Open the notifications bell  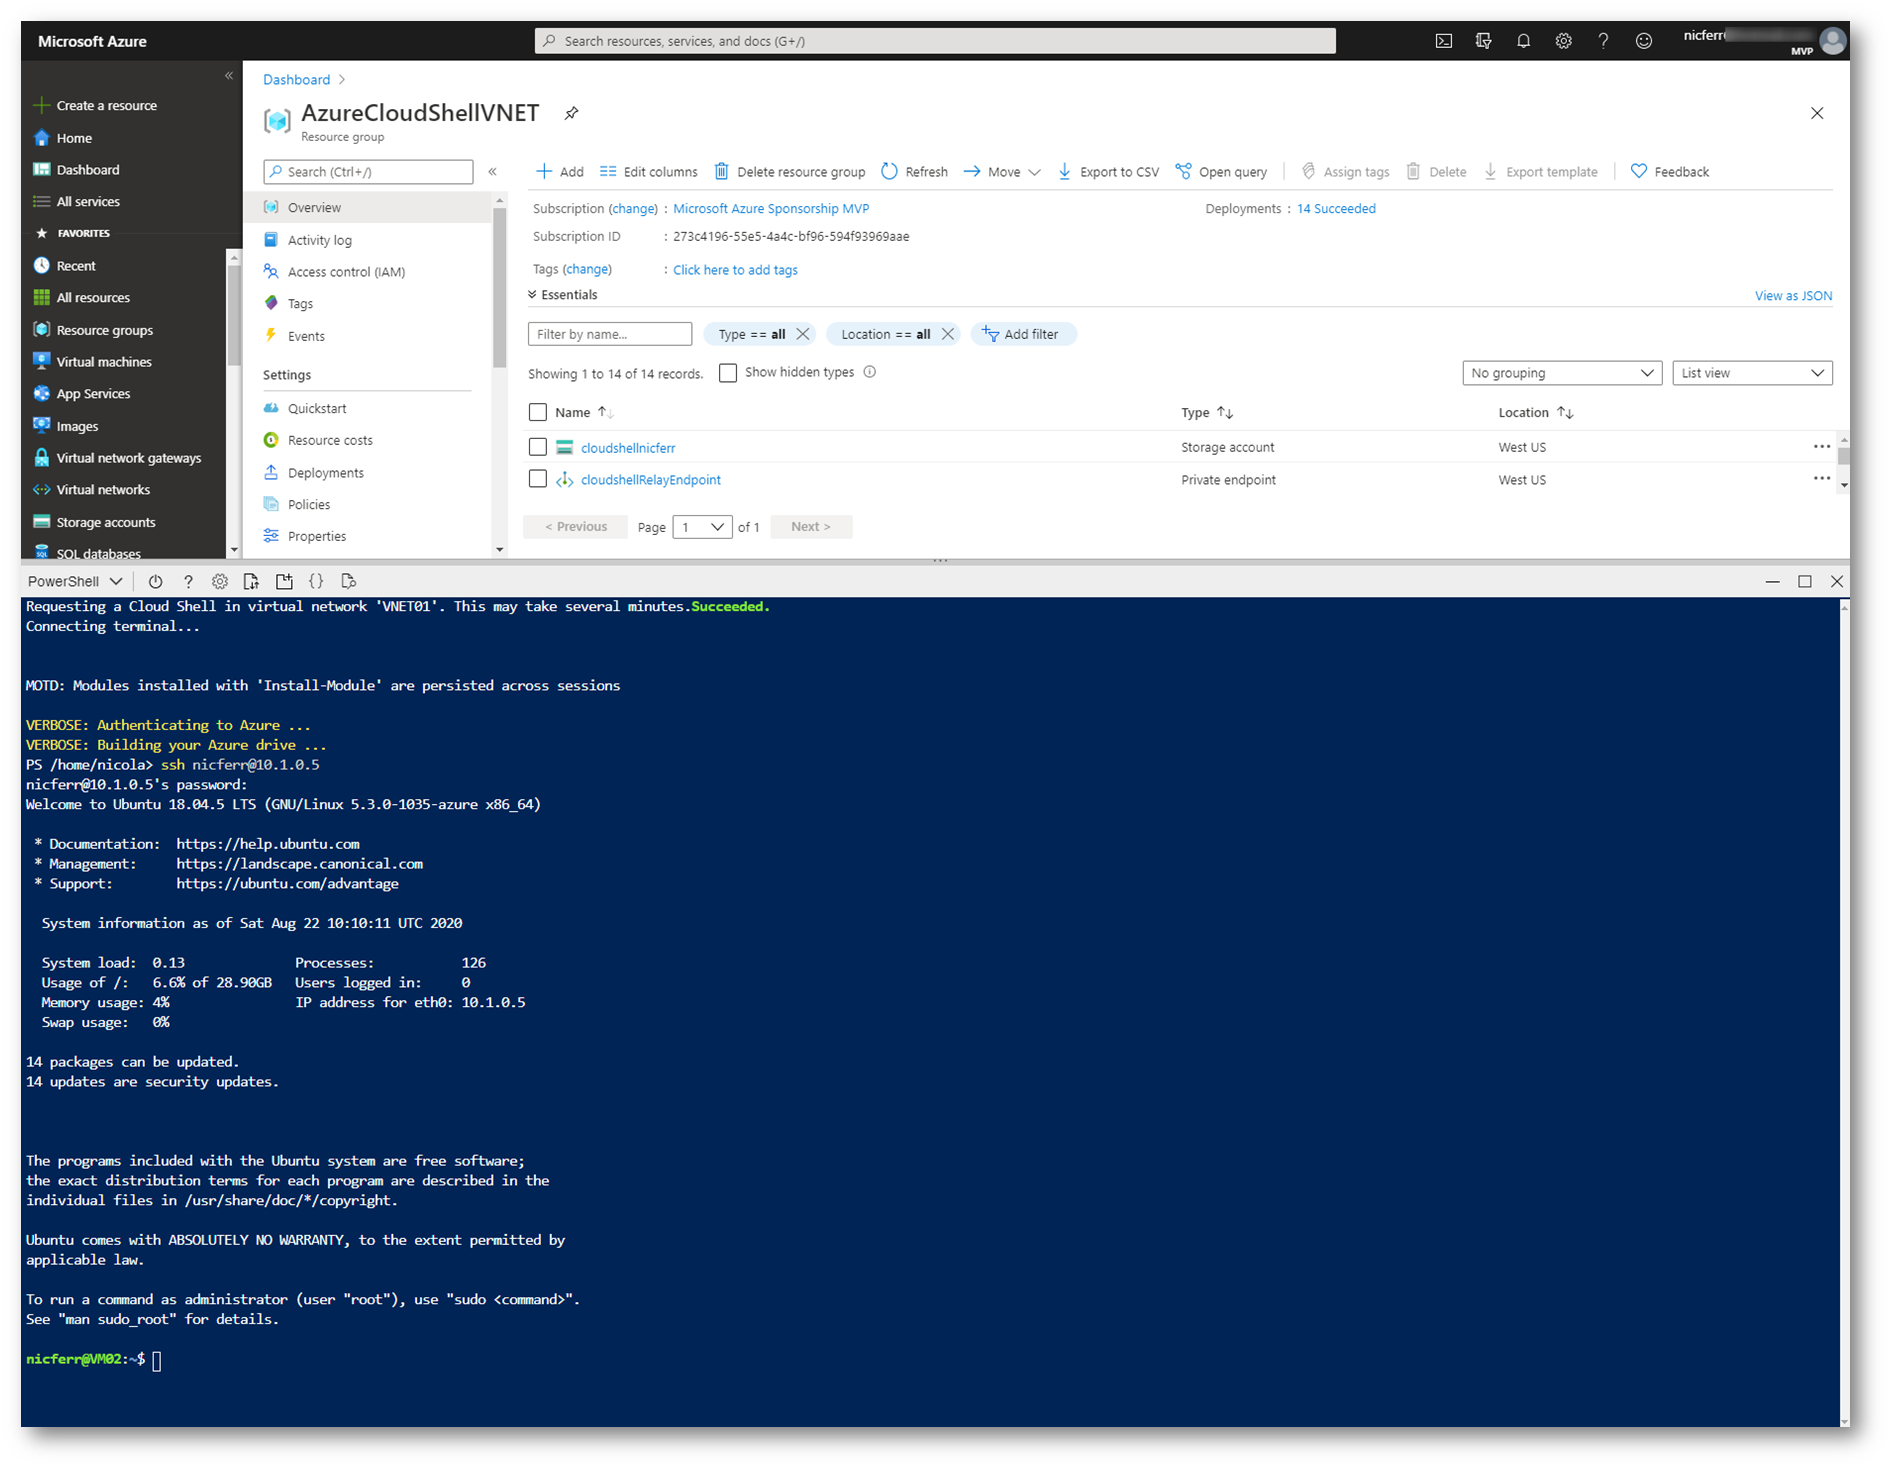pyautogui.click(x=1523, y=41)
